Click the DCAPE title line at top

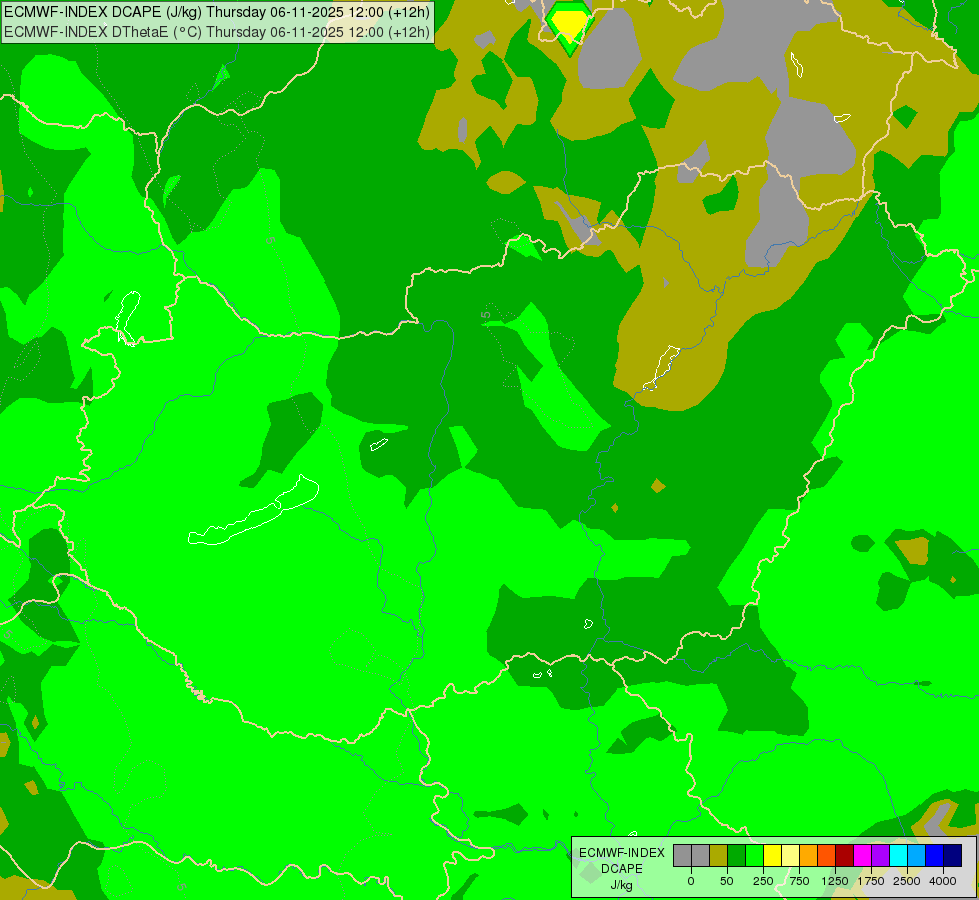pyautogui.click(x=217, y=12)
